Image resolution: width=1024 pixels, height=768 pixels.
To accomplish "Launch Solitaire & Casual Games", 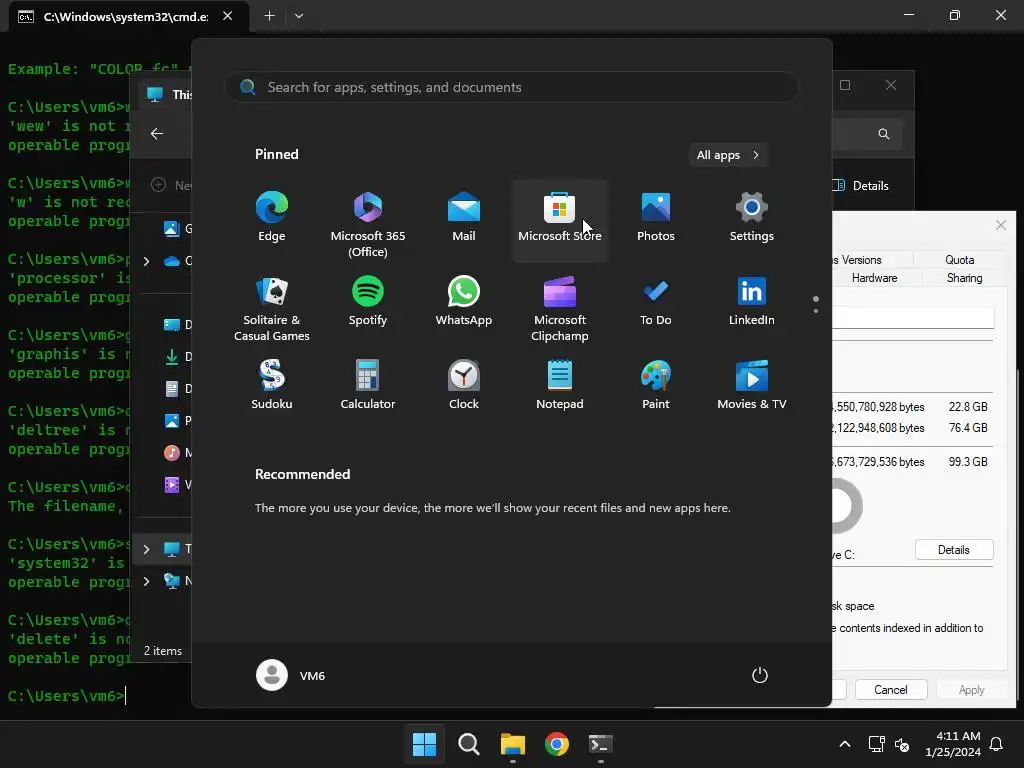I will 272,308.
